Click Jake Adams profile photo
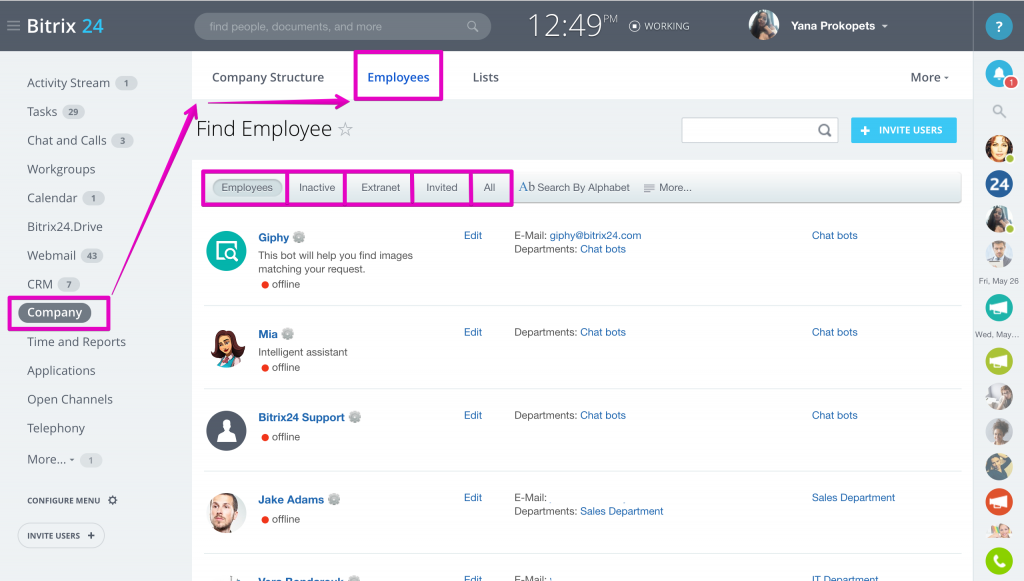 [x=226, y=513]
